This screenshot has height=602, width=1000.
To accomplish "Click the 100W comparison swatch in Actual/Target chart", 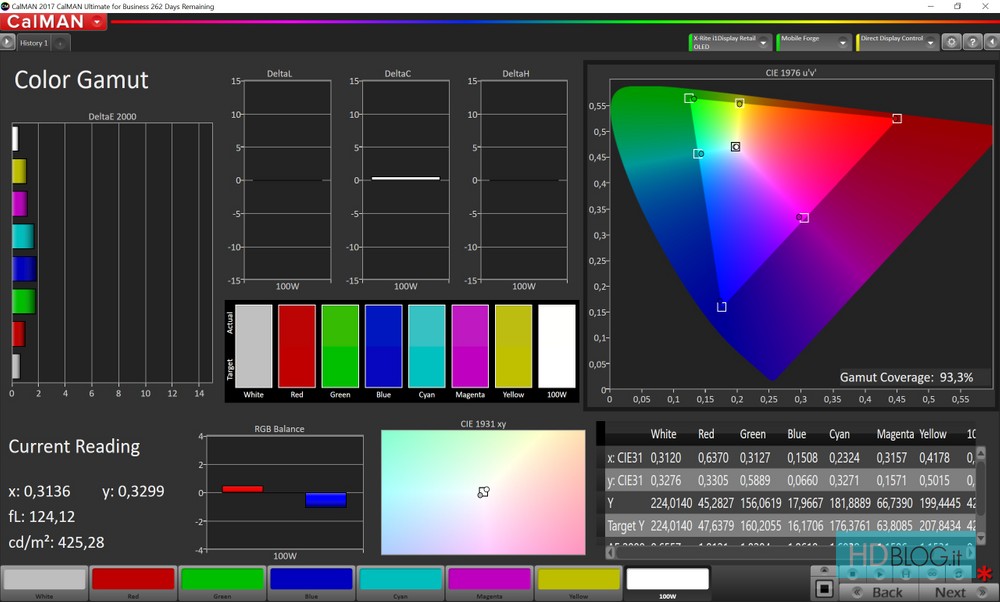I will 557,346.
